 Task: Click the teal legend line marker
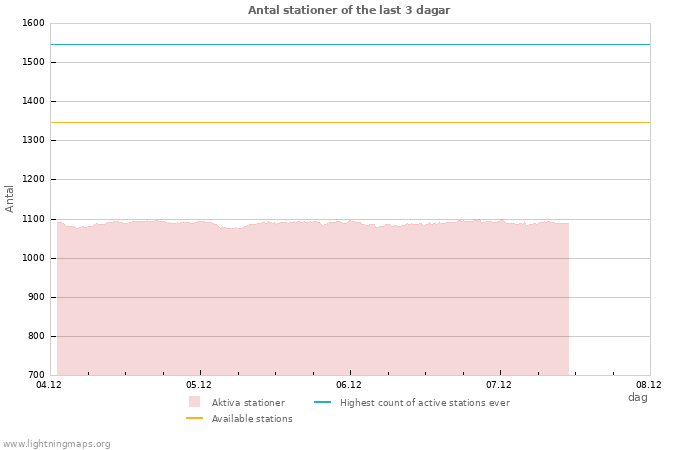[322, 402]
